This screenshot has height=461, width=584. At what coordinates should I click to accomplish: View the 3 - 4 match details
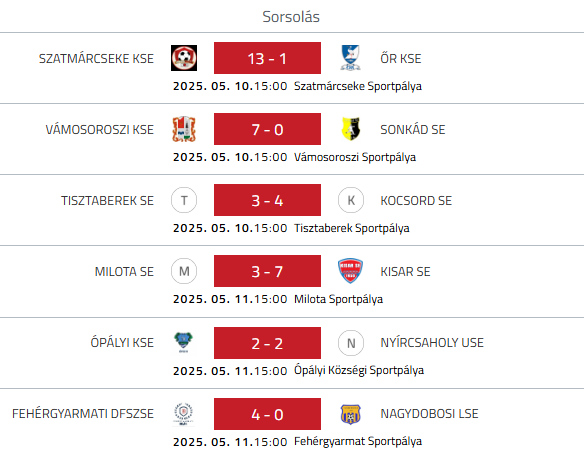click(267, 200)
